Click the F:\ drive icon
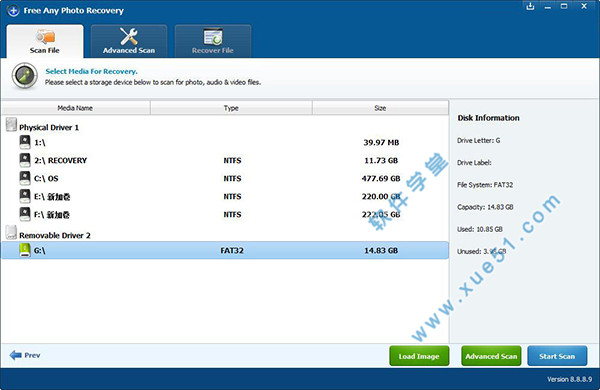The width and height of the screenshot is (600, 390). pyautogui.click(x=25, y=214)
